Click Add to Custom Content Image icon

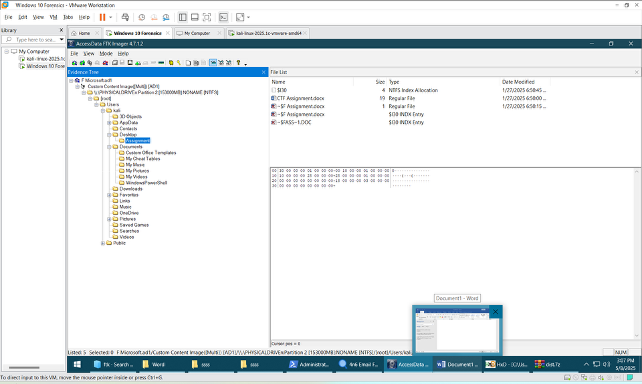[138, 63]
